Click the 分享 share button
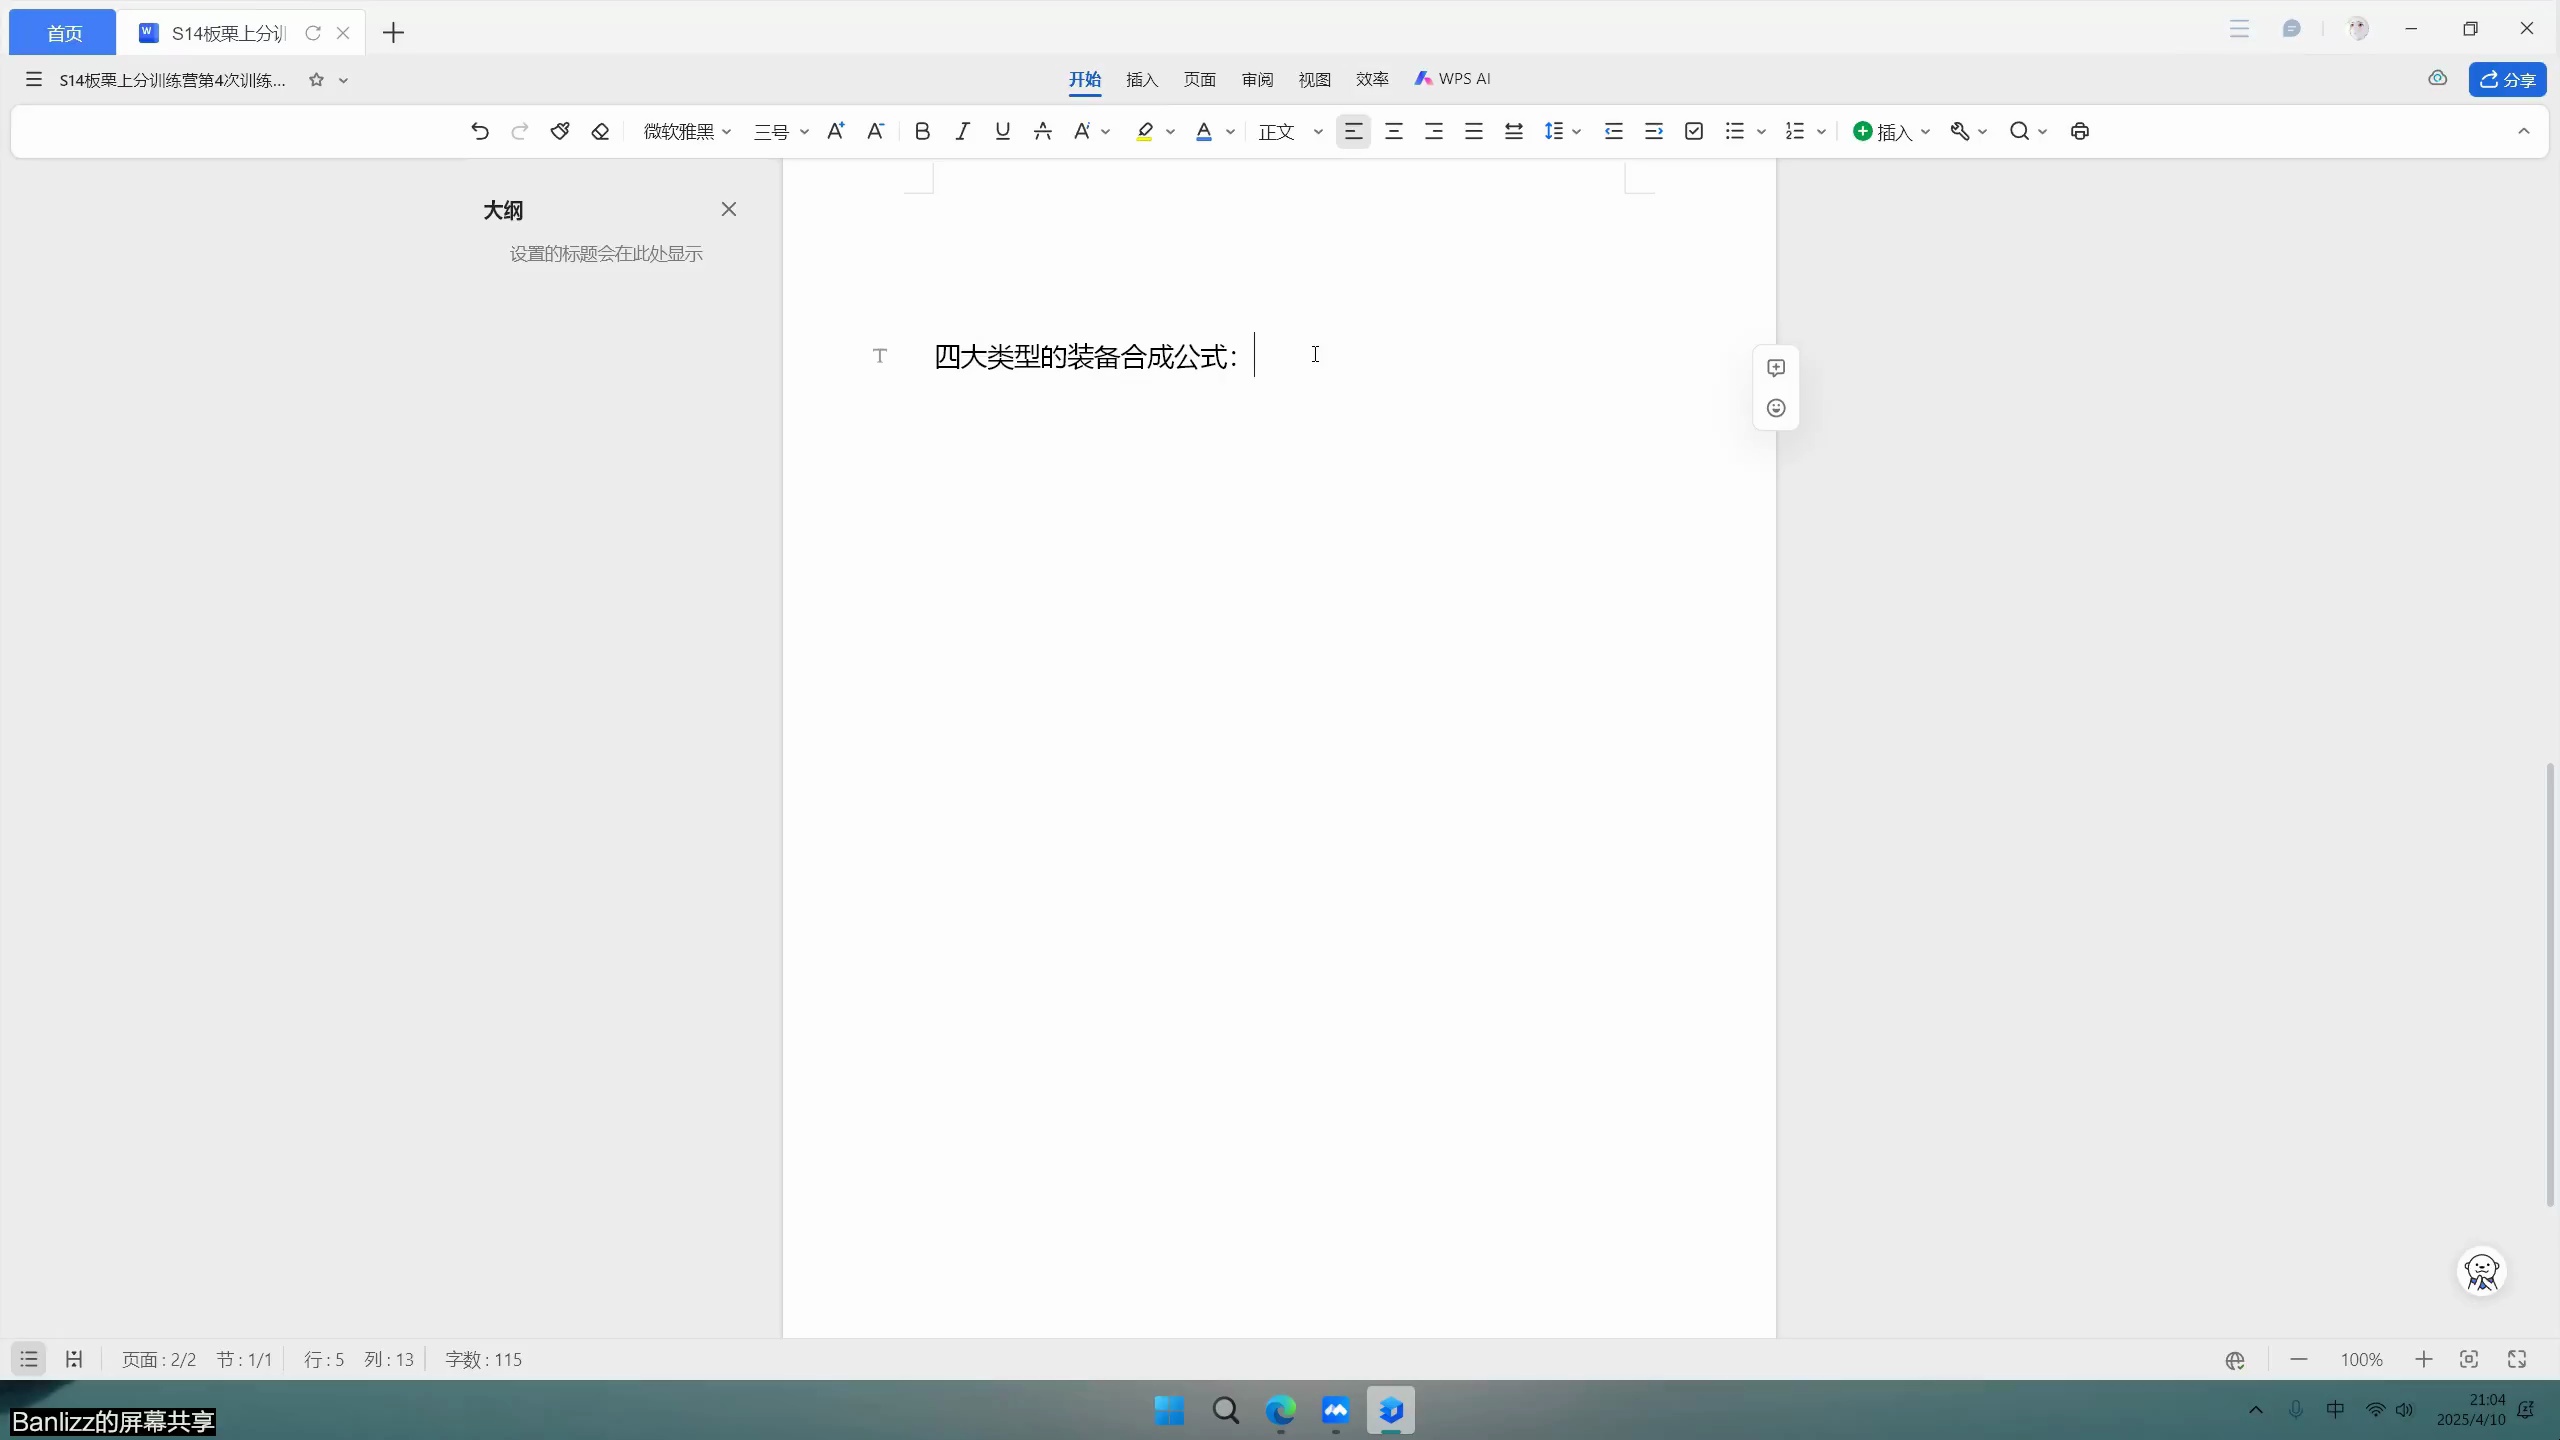Screen dimensions: 2560x1440 click(2509, 80)
